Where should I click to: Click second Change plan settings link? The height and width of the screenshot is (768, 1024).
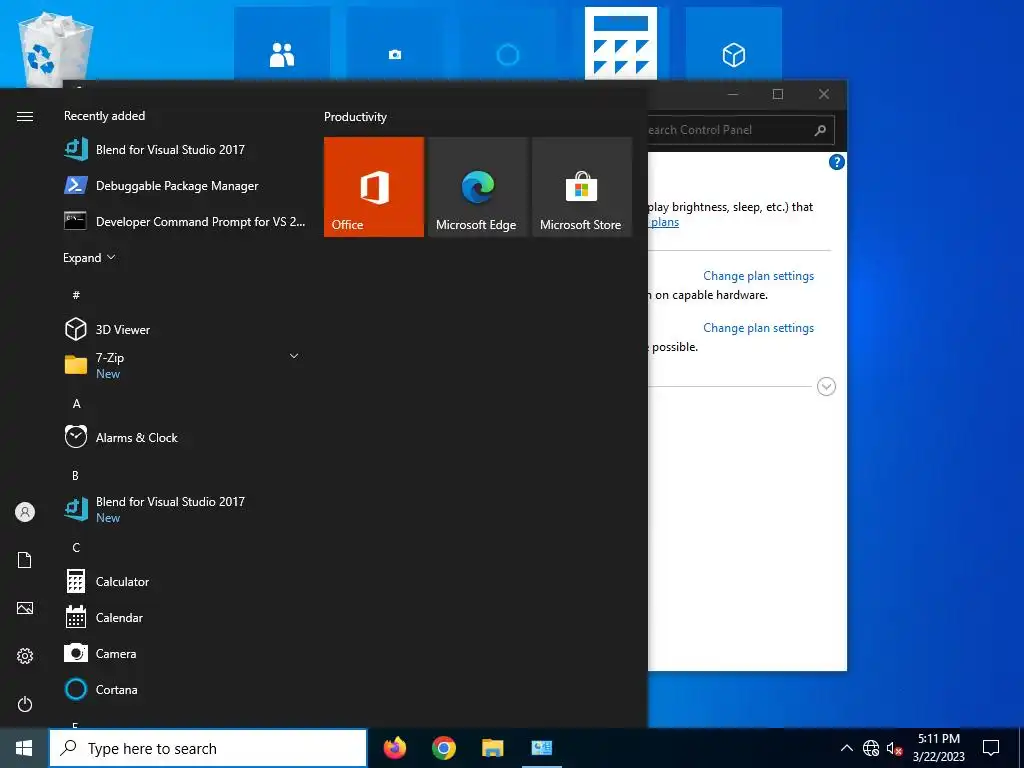[x=758, y=328]
